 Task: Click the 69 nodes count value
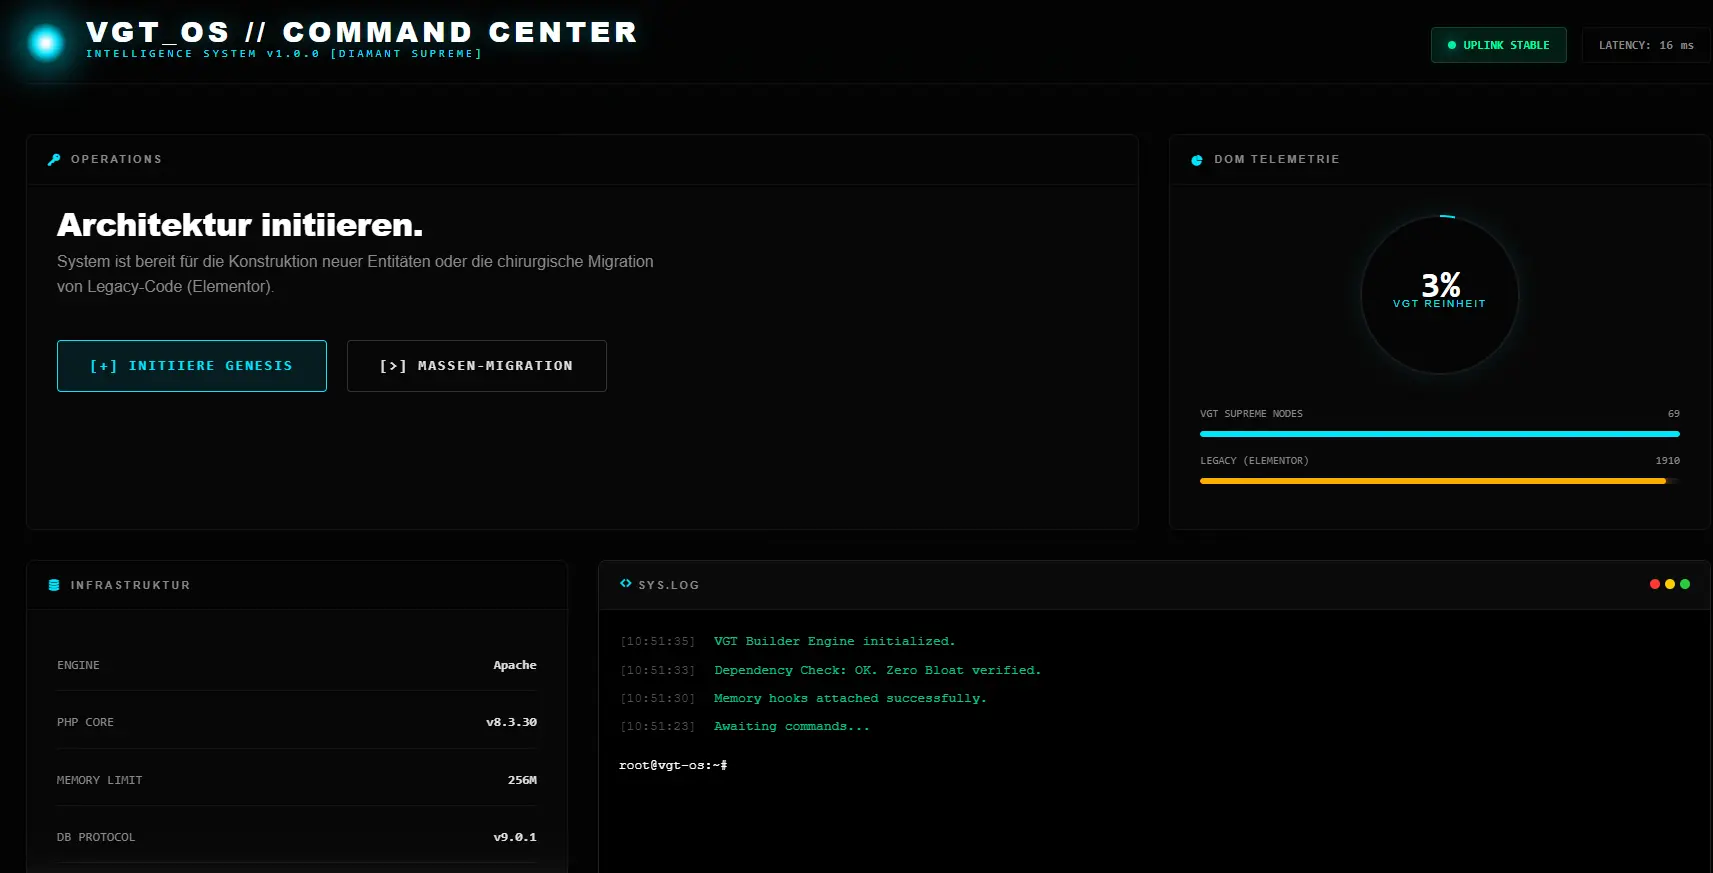[1674, 414]
